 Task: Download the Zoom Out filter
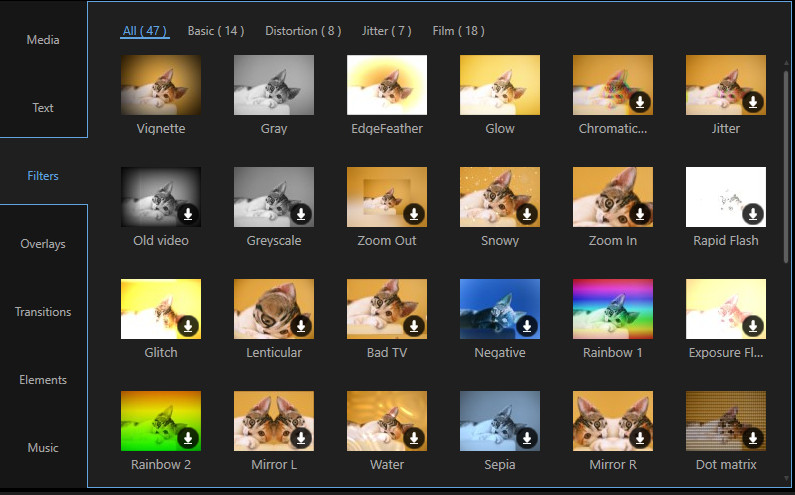(414, 215)
